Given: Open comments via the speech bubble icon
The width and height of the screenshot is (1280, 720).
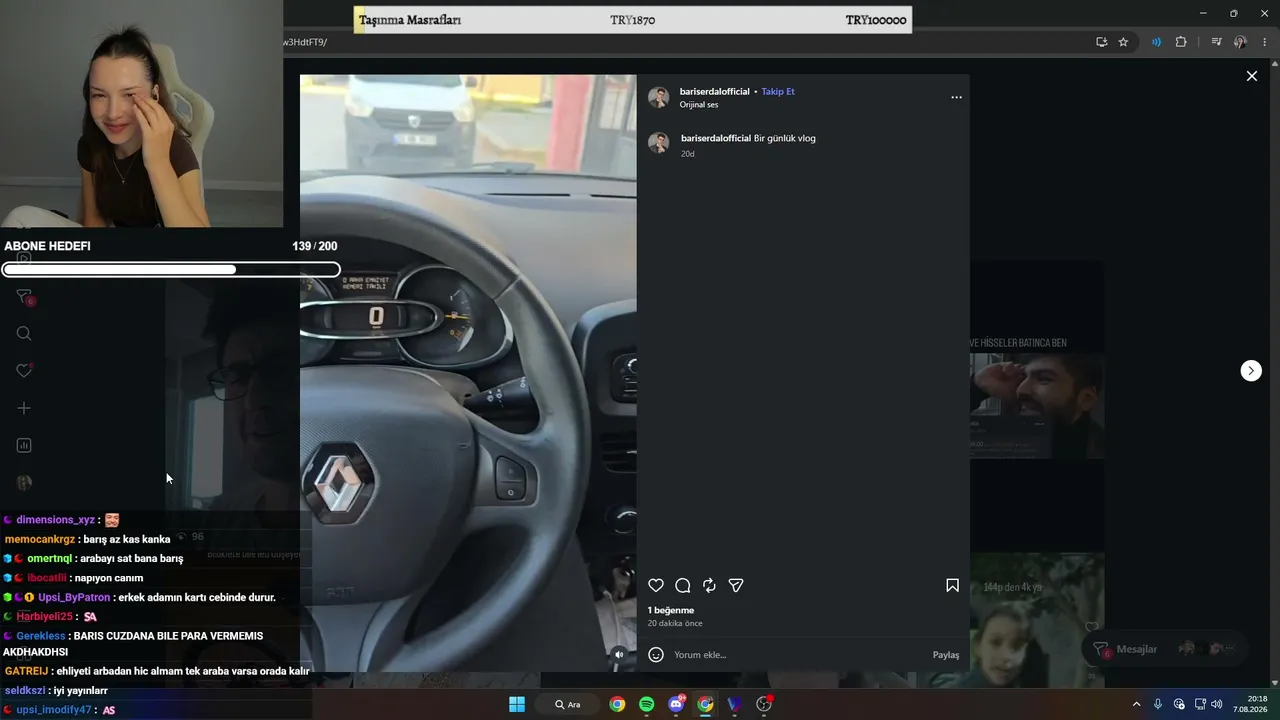Looking at the screenshot, I should click(683, 586).
